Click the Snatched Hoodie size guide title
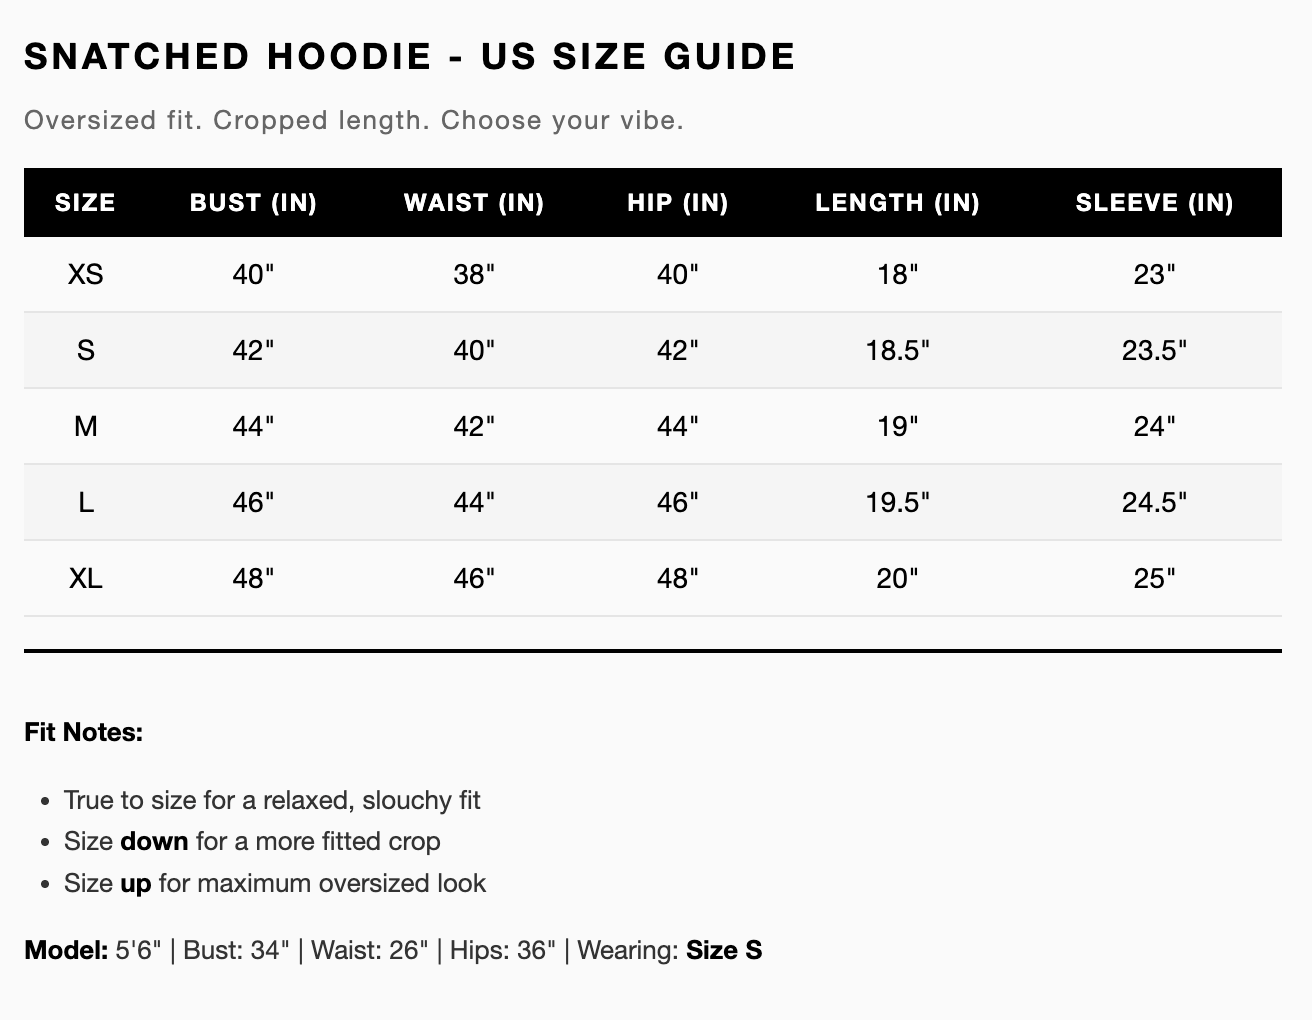Viewport: 1312px width, 1020px height. click(x=410, y=57)
